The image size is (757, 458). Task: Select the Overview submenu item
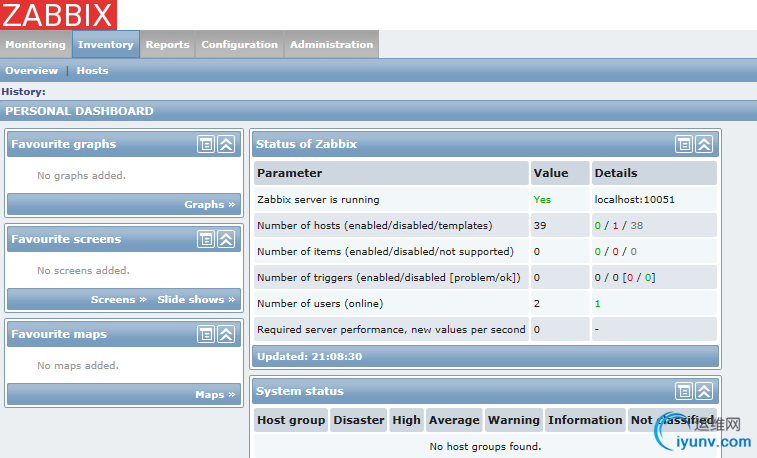click(x=31, y=70)
